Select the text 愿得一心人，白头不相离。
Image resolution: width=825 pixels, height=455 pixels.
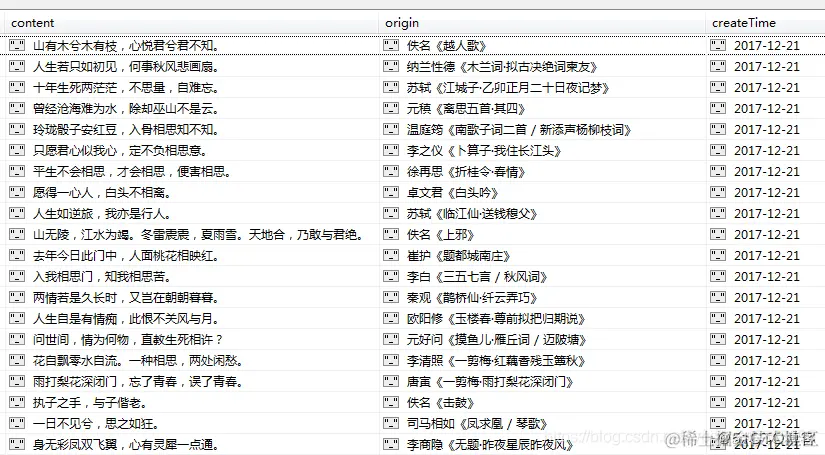(x=102, y=193)
